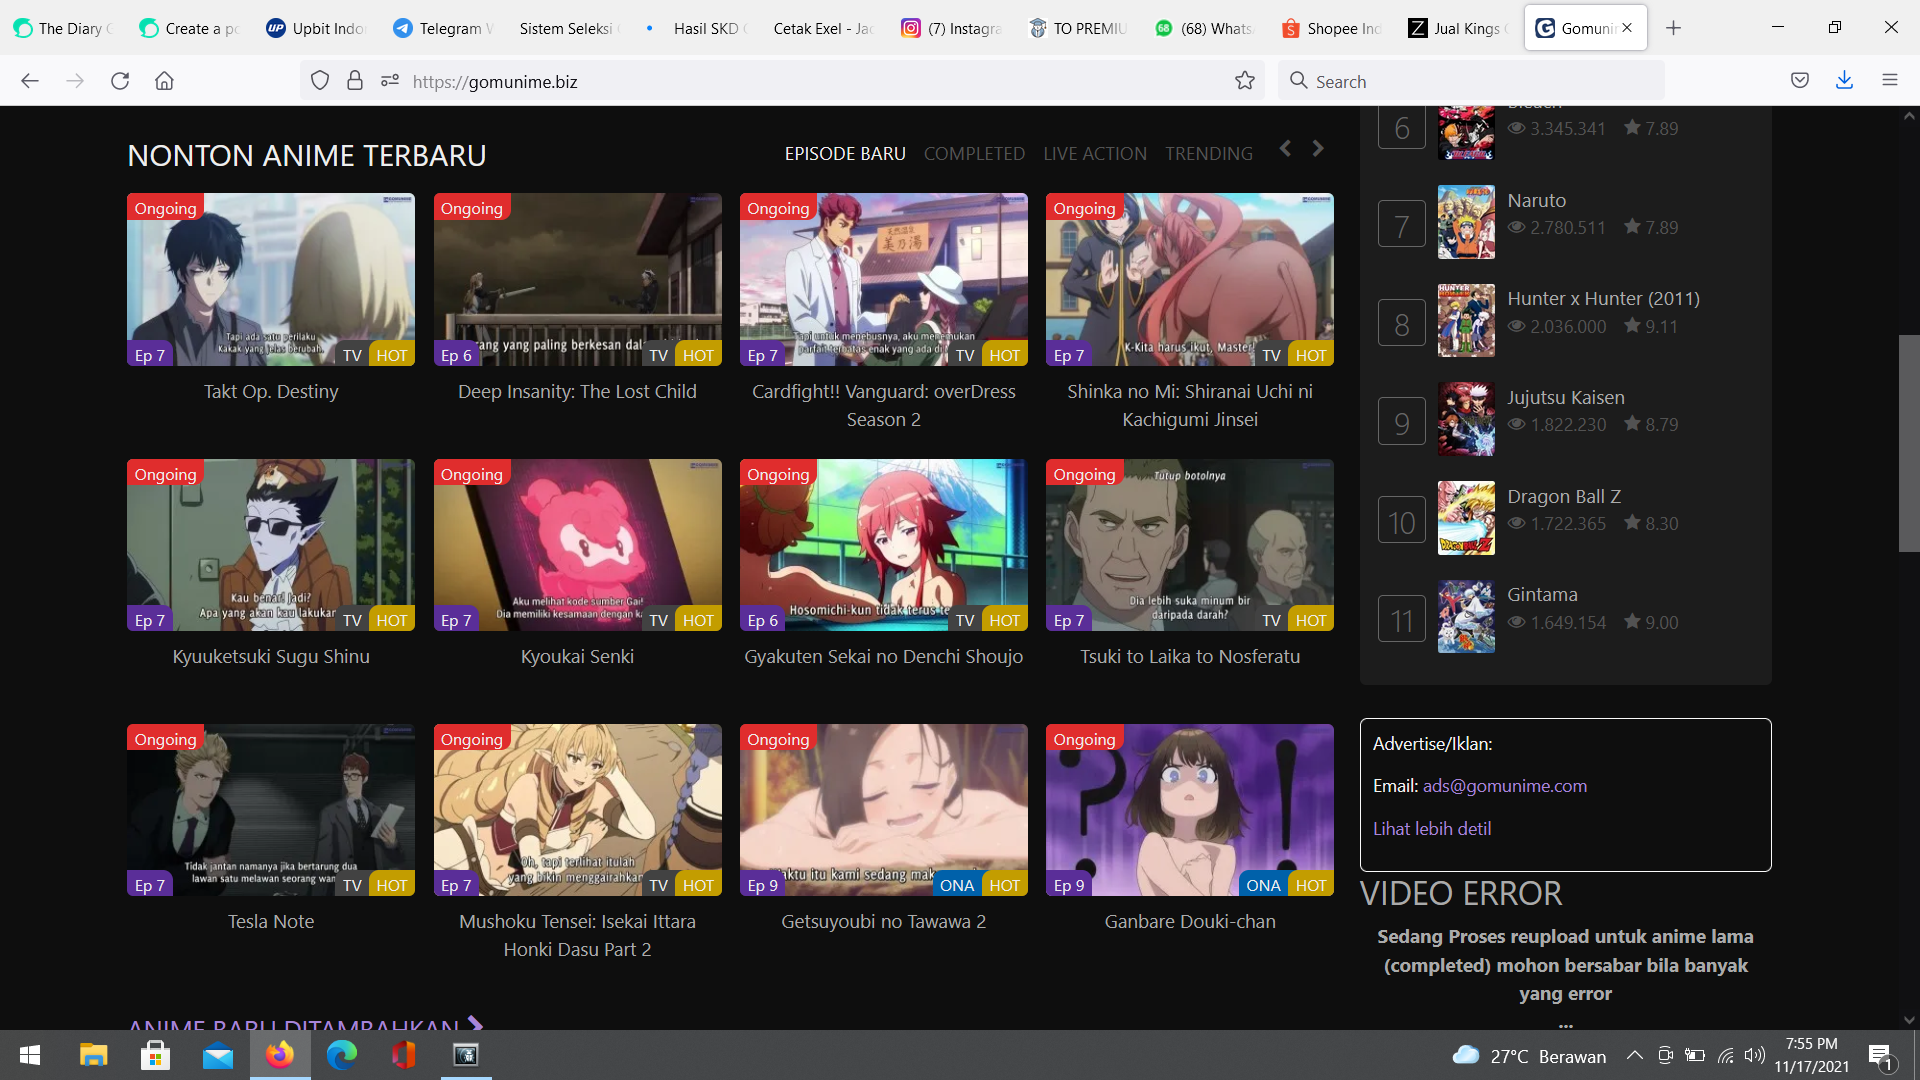Open Naruto in the popular list
This screenshot has width=1920, height=1080.
coord(1536,201)
